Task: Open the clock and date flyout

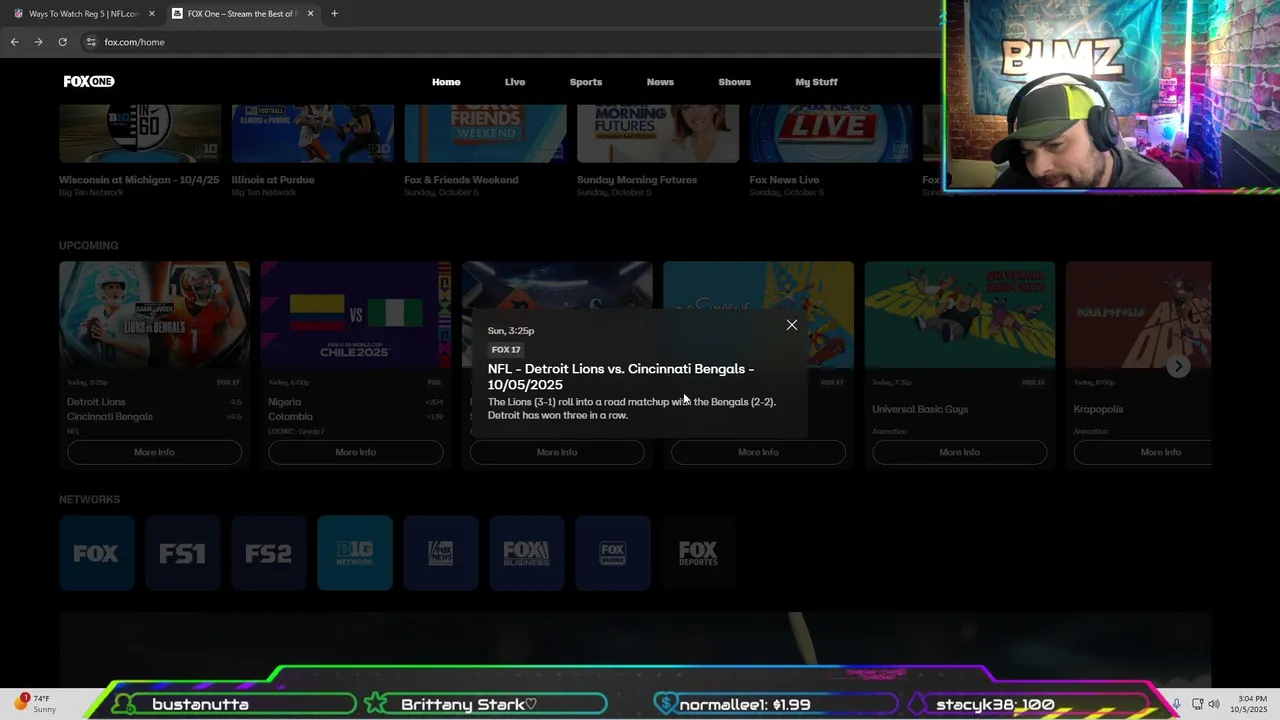Action: coord(1251,704)
